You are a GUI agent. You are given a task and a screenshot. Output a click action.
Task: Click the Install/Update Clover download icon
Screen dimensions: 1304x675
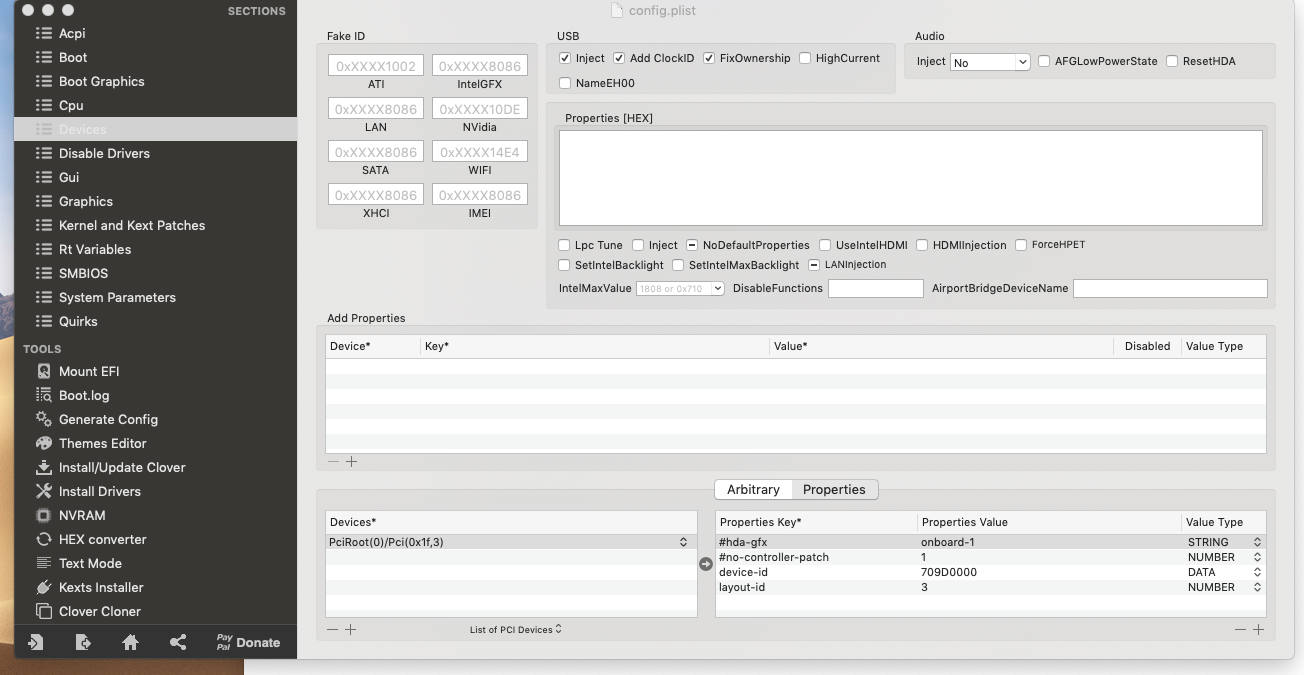click(43, 467)
